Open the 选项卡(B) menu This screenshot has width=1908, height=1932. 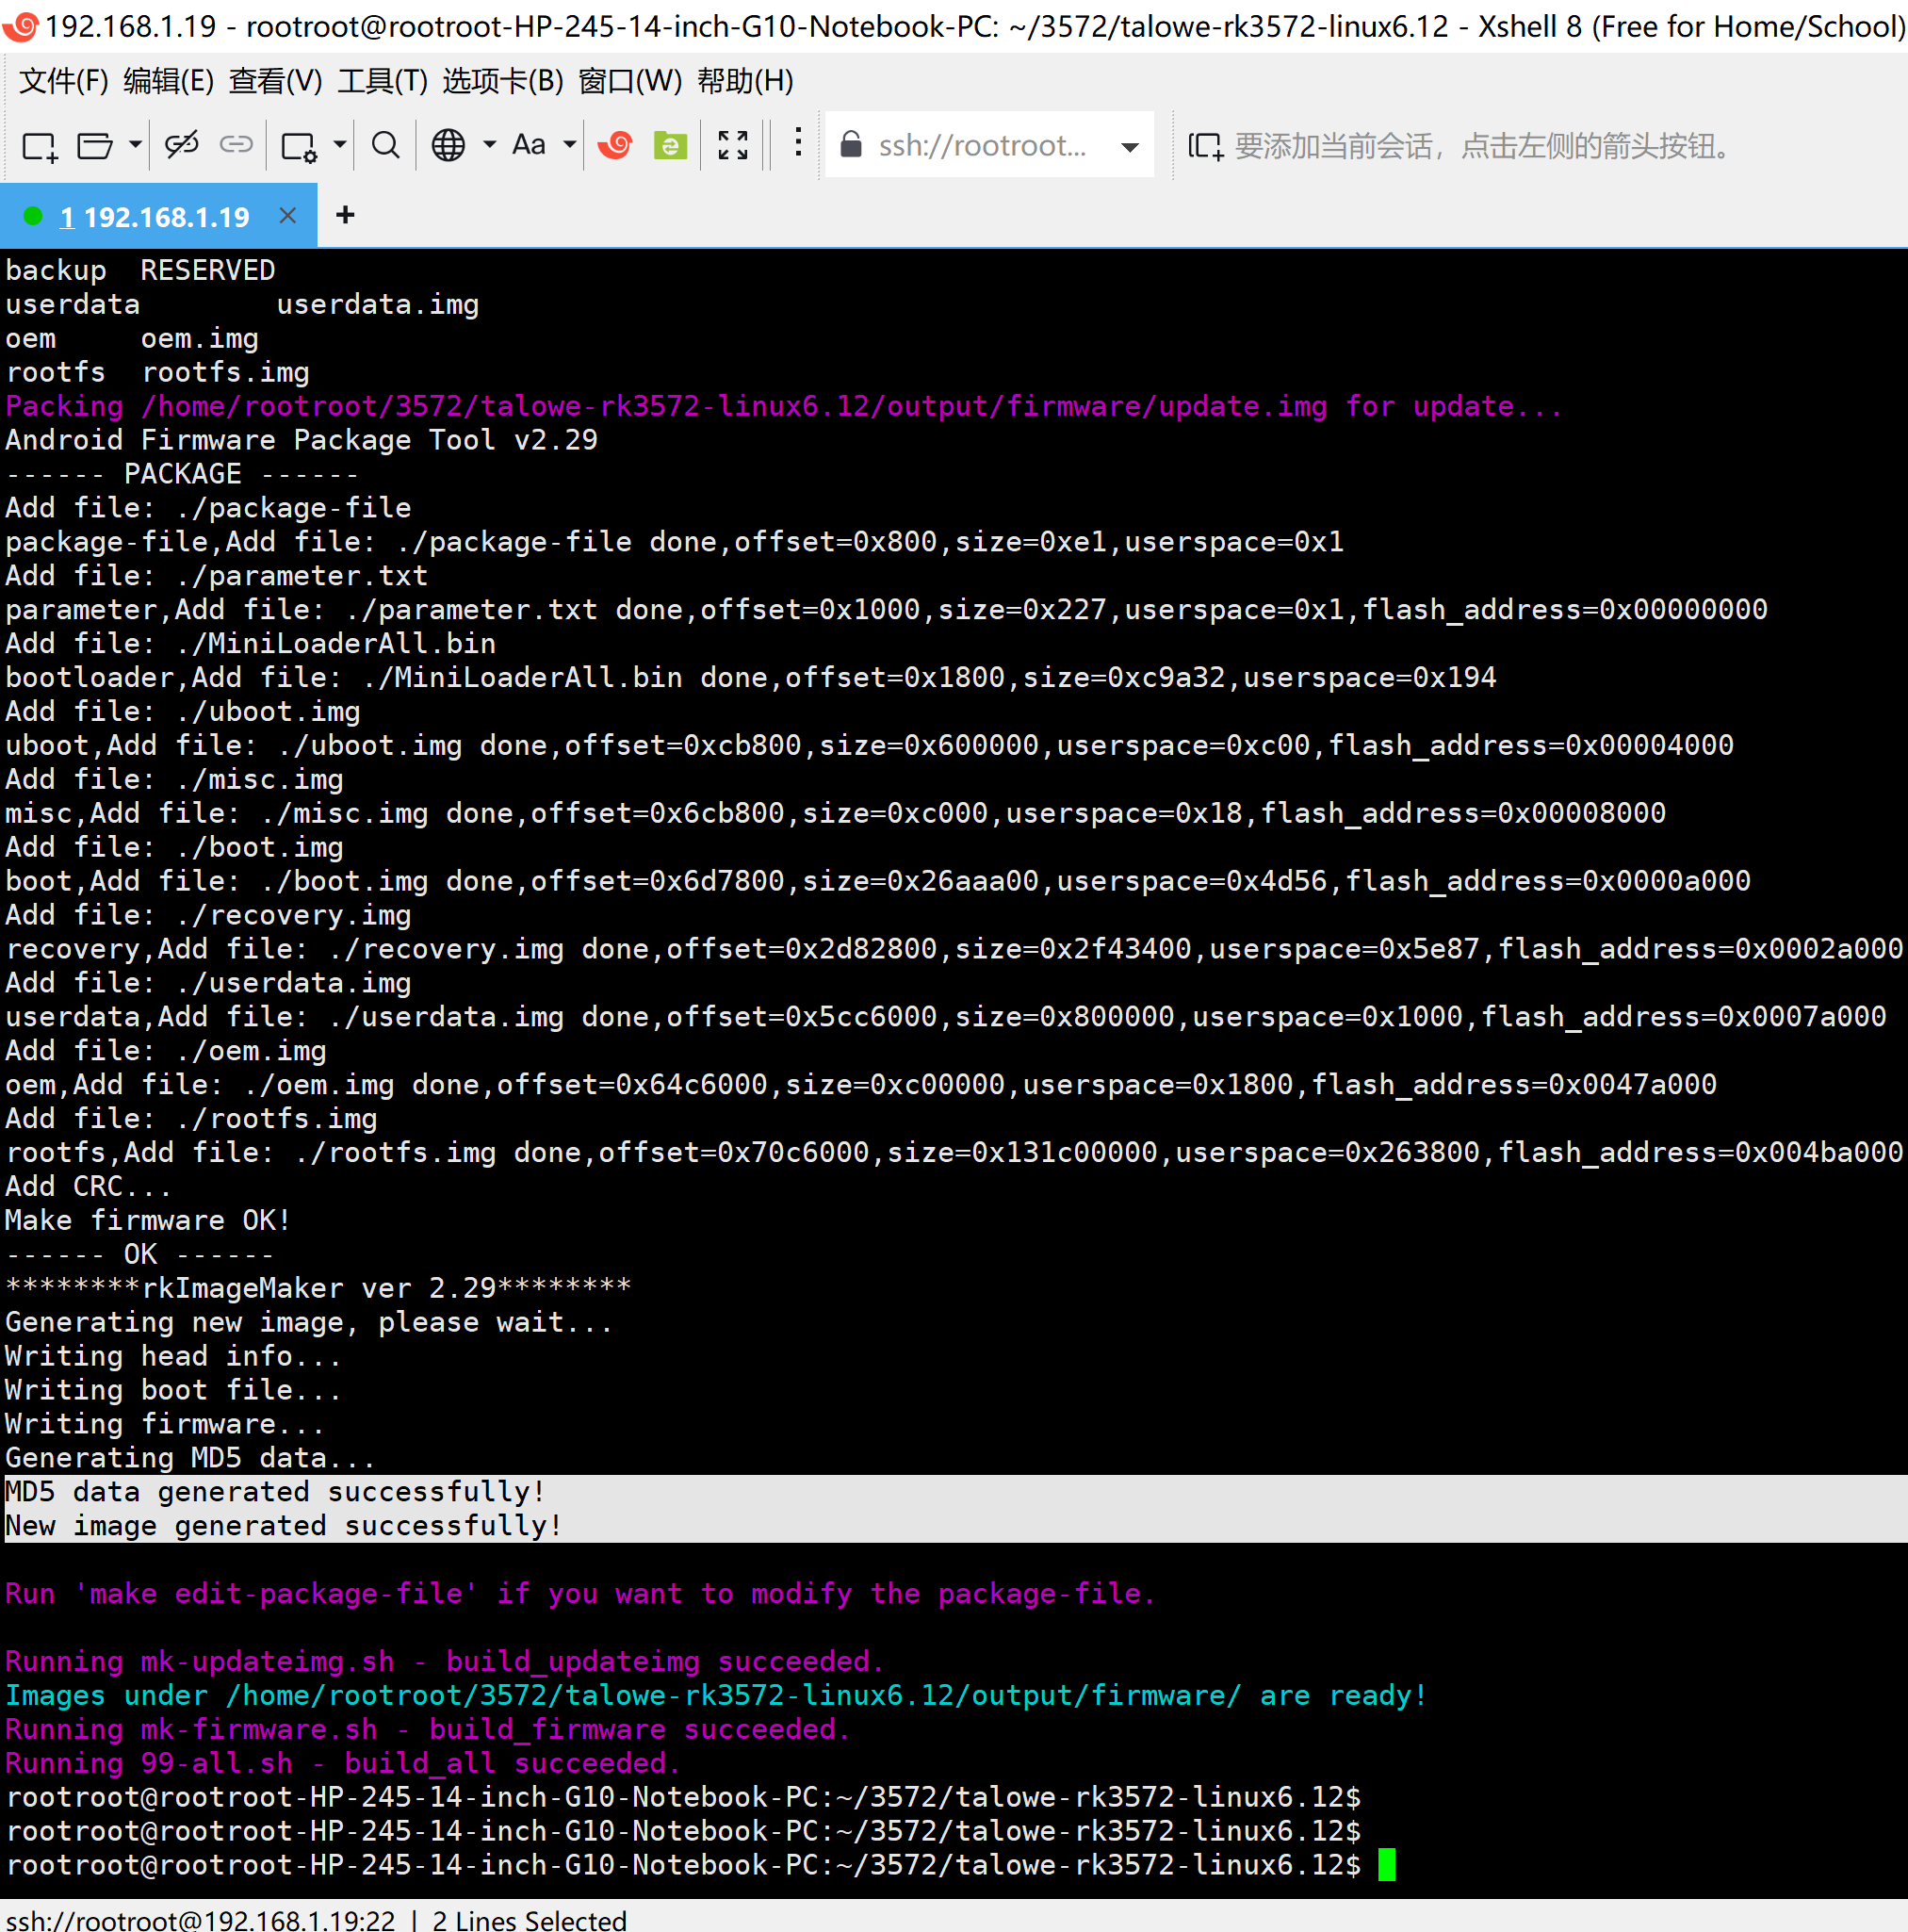click(503, 81)
